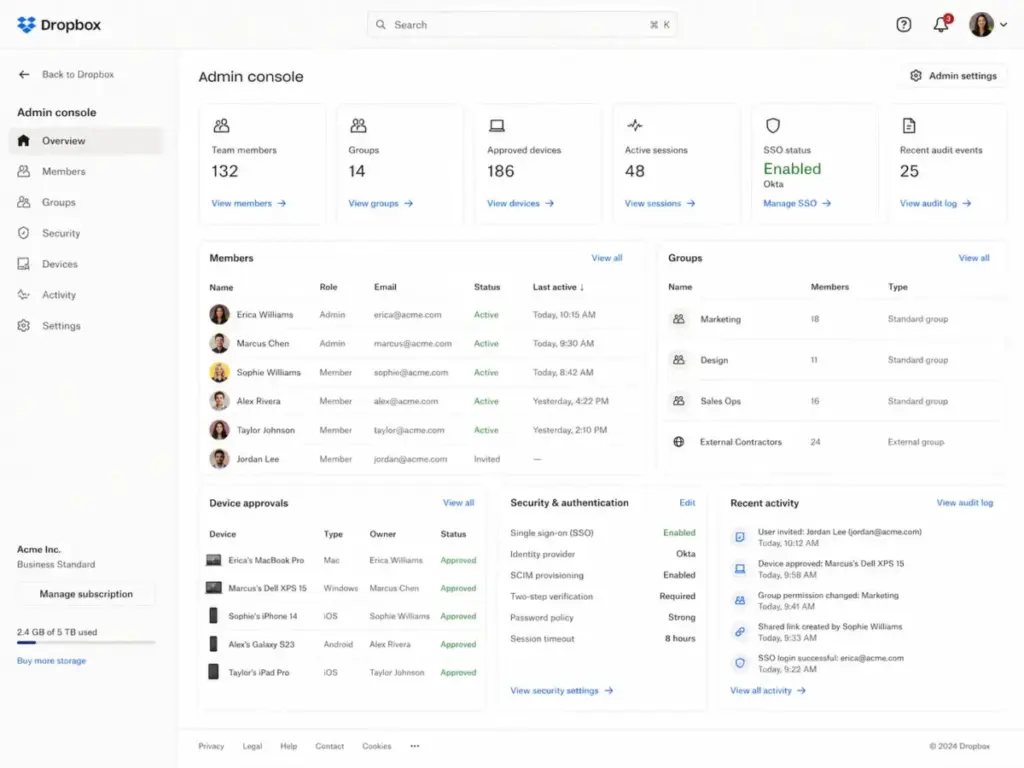Click View all in the Groups panel

[974, 258]
